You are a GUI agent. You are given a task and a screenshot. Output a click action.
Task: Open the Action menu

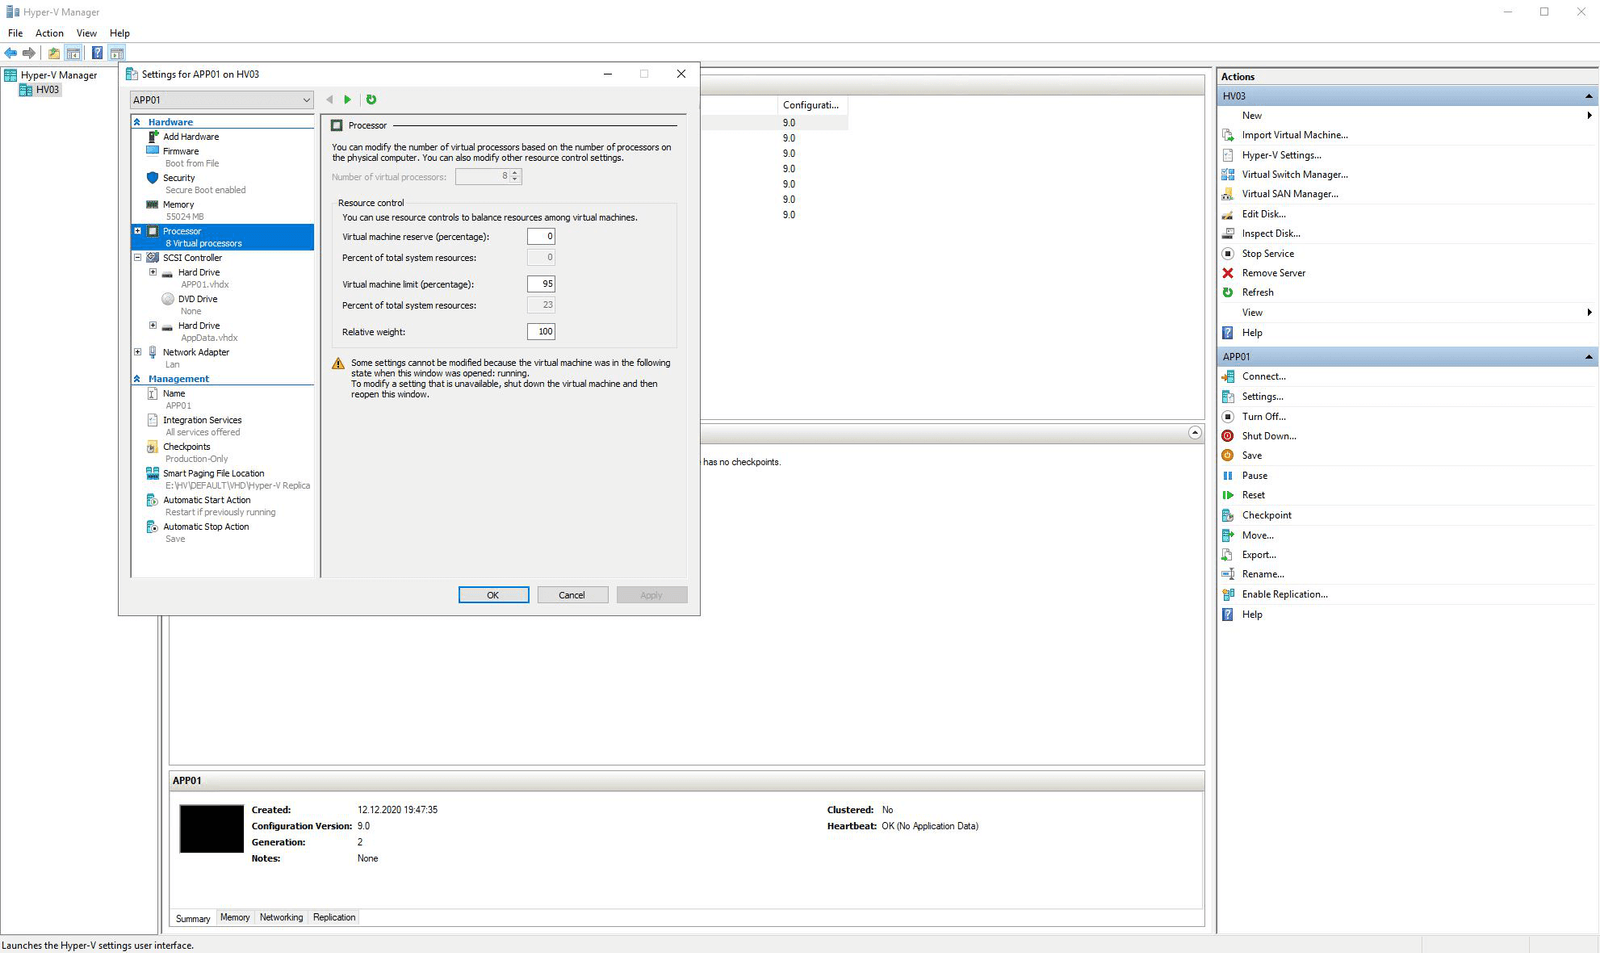(49, 33)
